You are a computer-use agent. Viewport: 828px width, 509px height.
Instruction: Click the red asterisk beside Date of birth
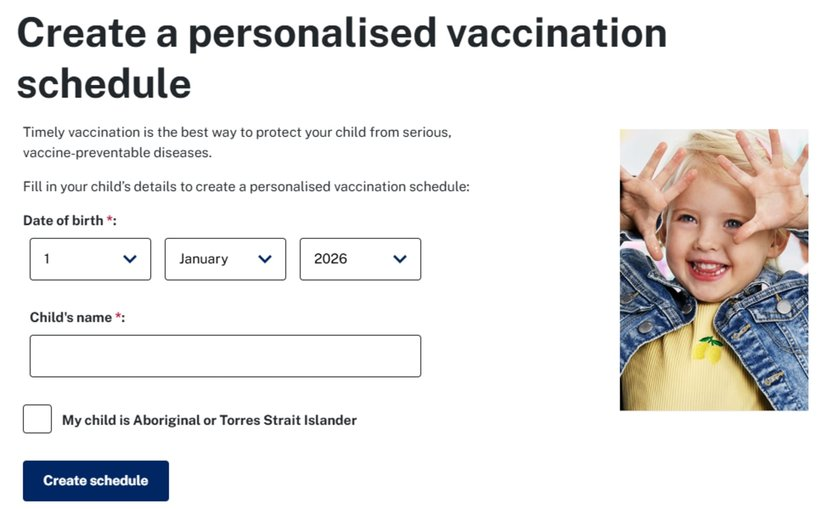[109, 220]
